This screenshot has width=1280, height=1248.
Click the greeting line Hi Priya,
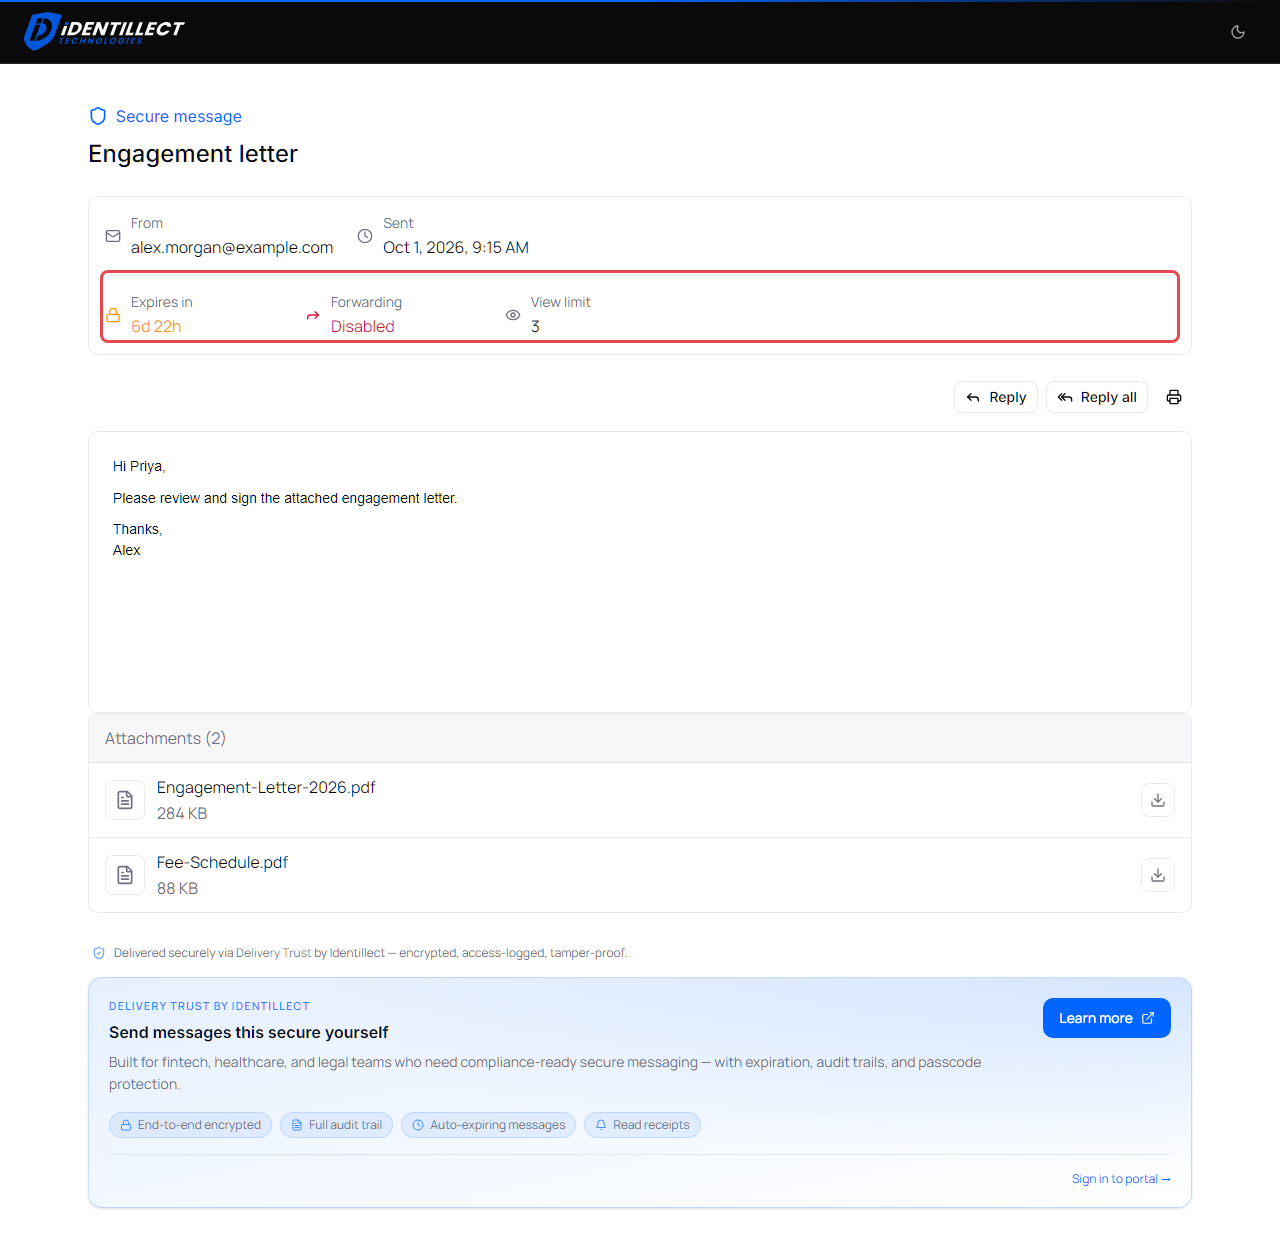pos(139,466)
